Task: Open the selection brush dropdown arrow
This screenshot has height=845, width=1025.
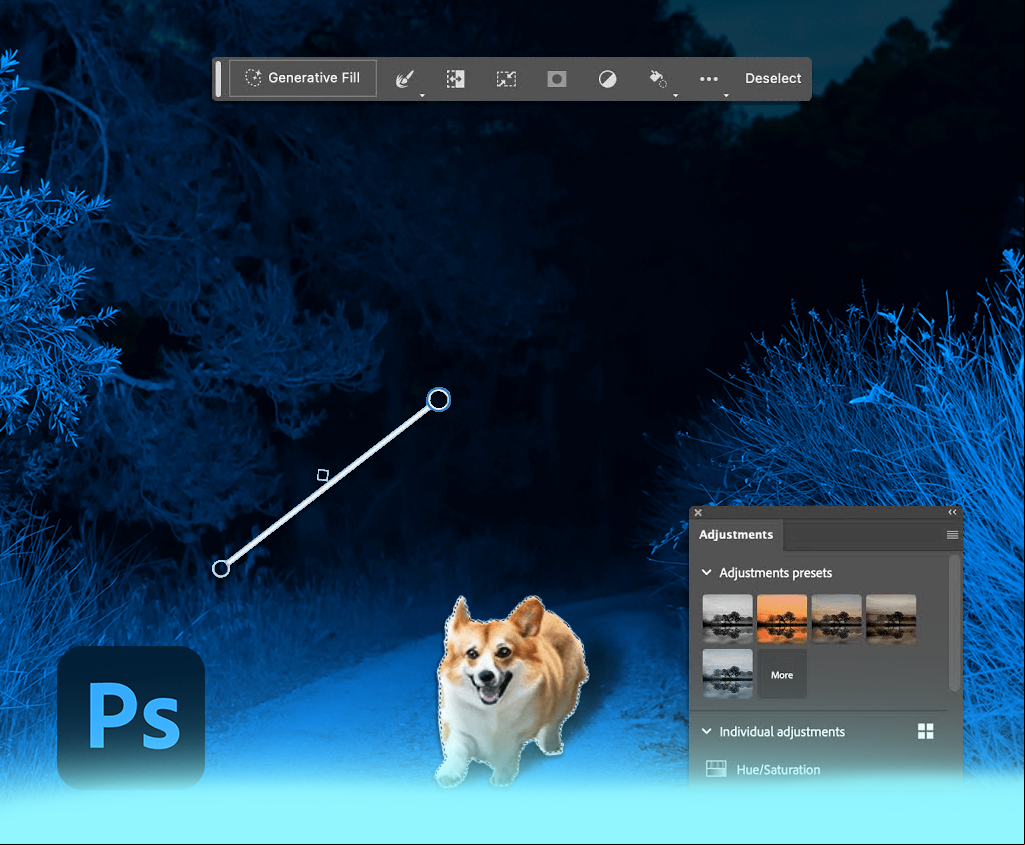Action: coord(422,95)
